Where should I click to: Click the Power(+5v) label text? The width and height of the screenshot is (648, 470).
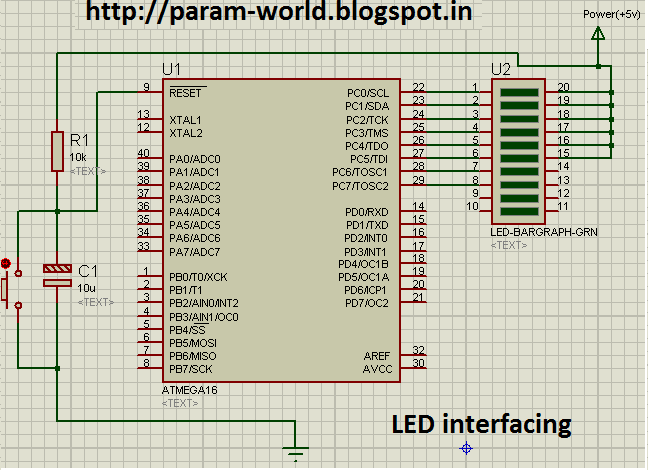pos(612,14)
